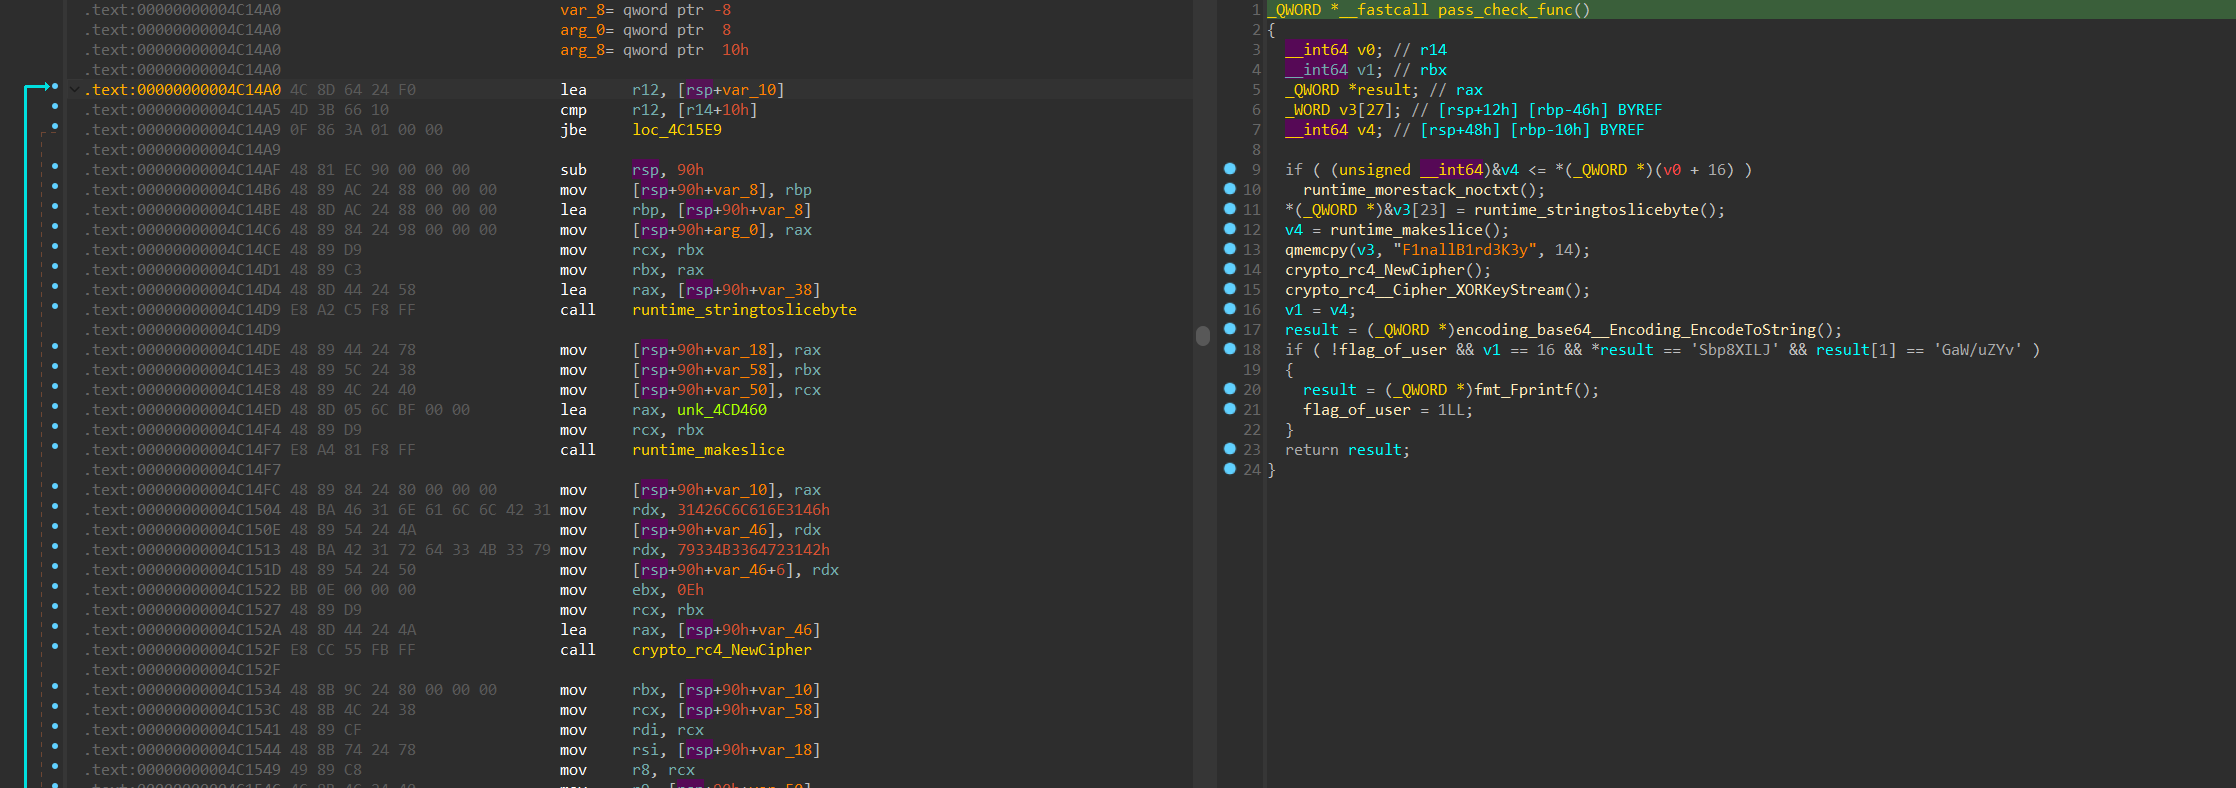2236x788 pixels.
Task: Select highlighted address .text:00000000004C14A0 with lea
Action: tap(182, 90)
